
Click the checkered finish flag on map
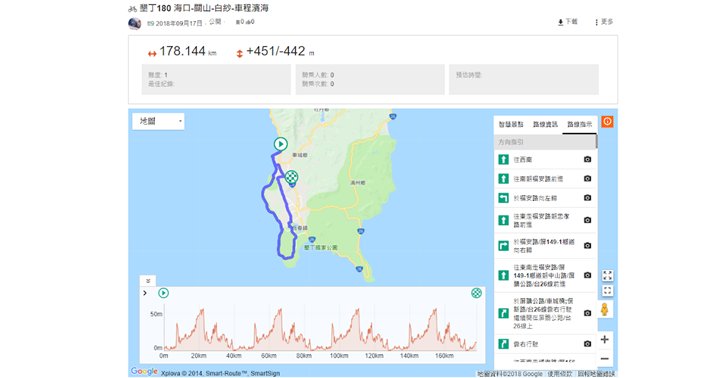pyautogui.click(x=292, y=177)
